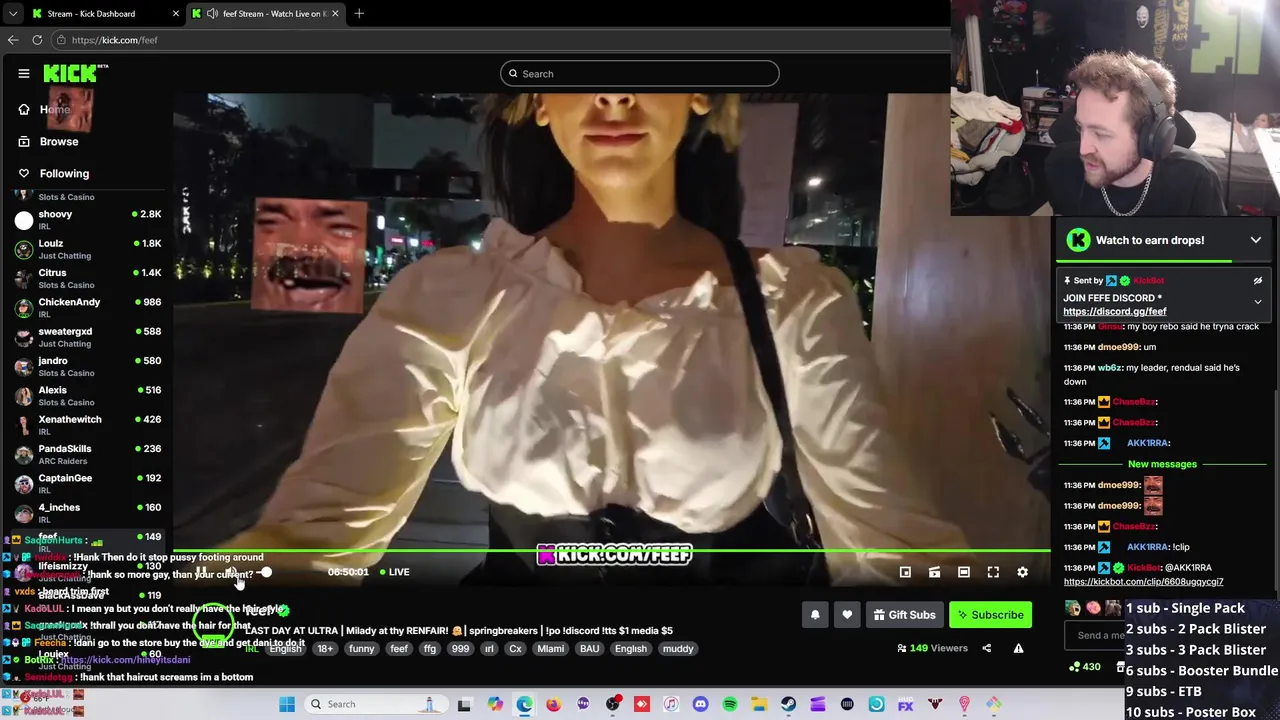This screenshot has height=720, width=1280.
Task: Toggle mini player mode
Action: [905, 572]
